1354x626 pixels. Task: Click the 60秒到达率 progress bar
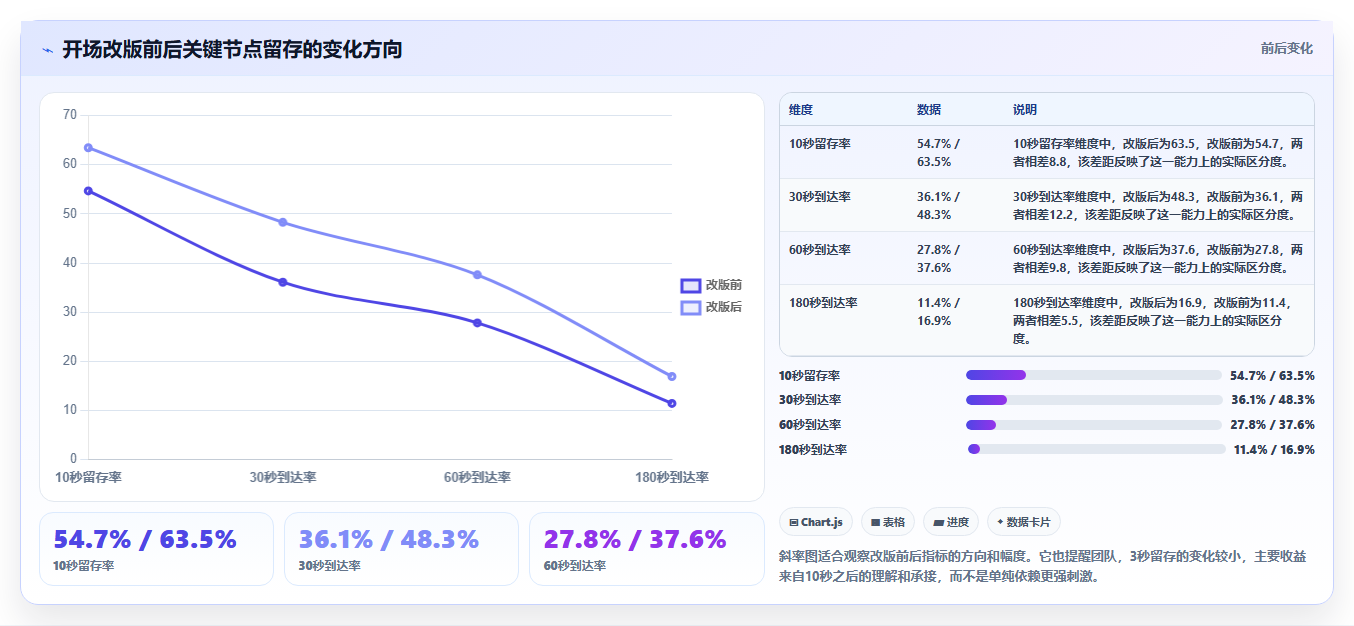click(1094, 425)
